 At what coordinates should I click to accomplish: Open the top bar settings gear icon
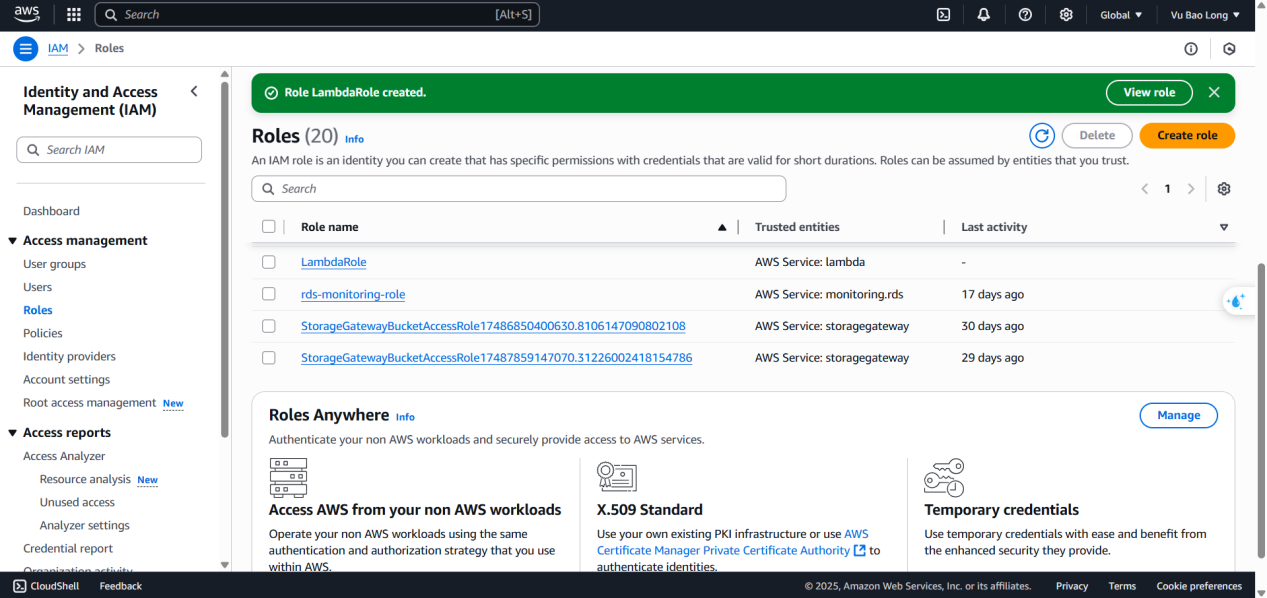pyautogui.click(x=1066, y=15)
